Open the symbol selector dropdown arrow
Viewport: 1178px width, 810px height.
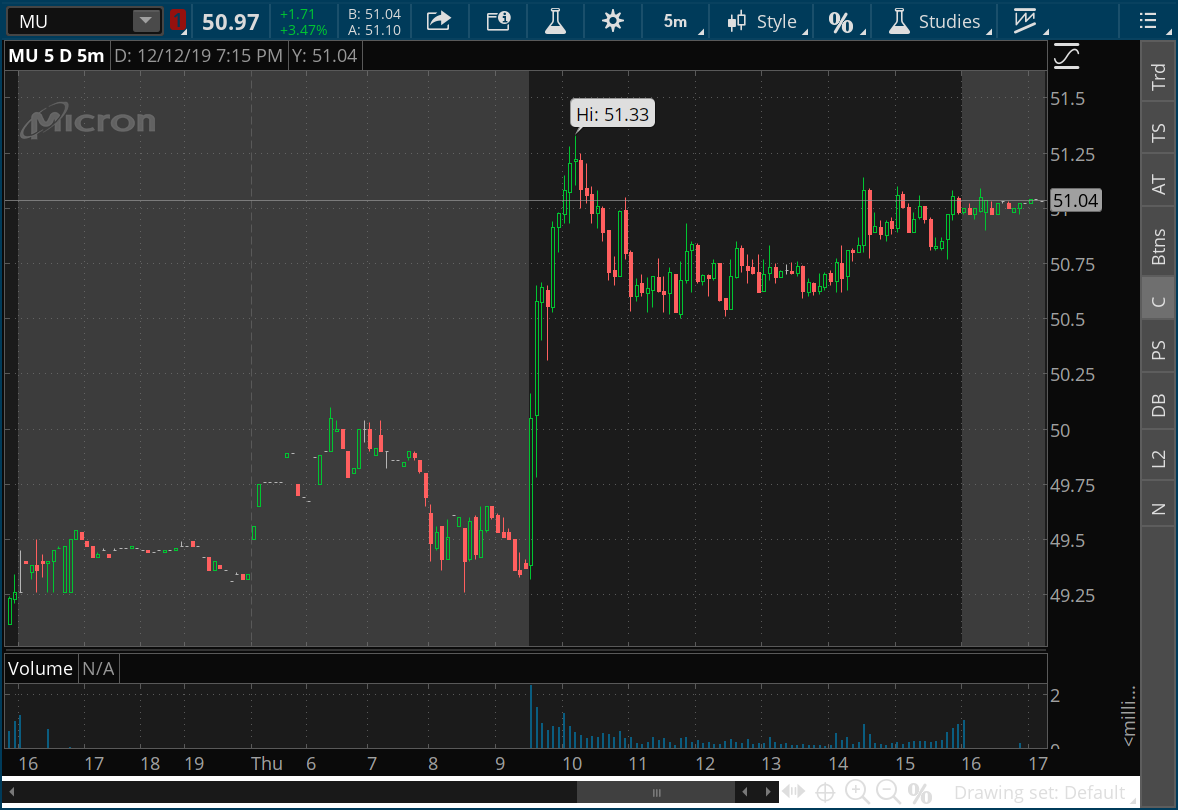[x=146, y=21]
